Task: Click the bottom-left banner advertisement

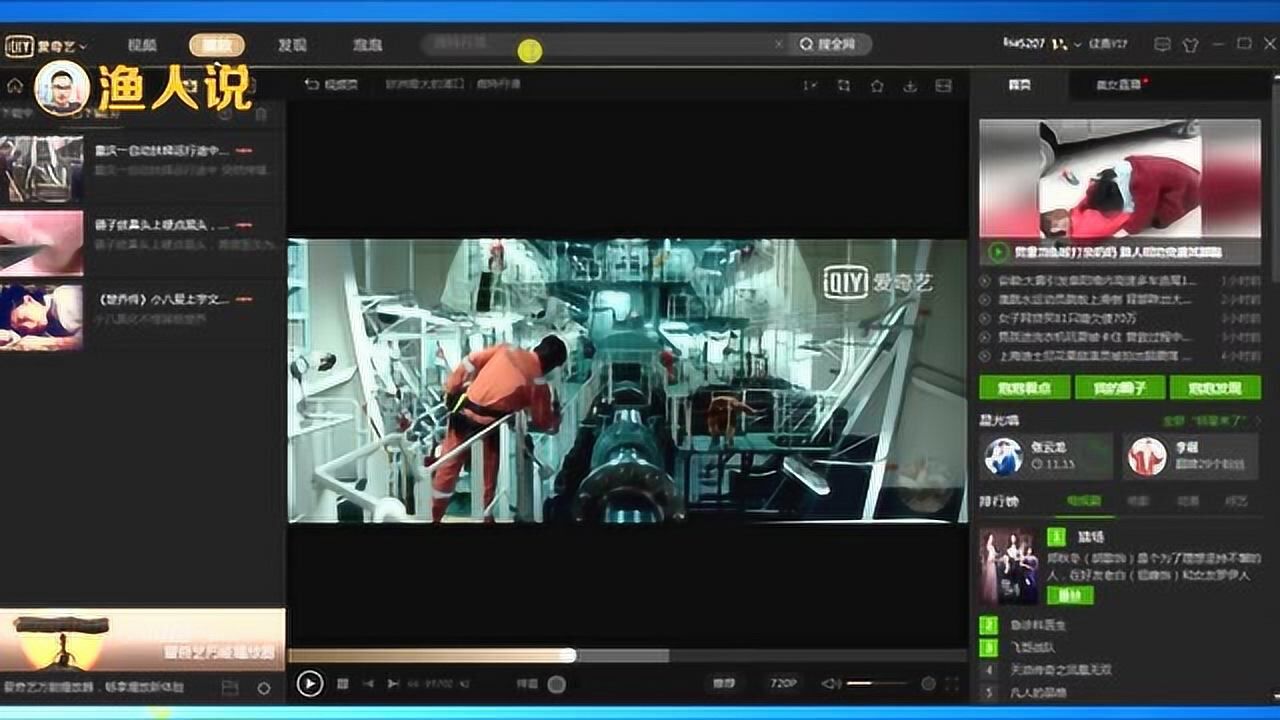Action: tap(142, 640)
